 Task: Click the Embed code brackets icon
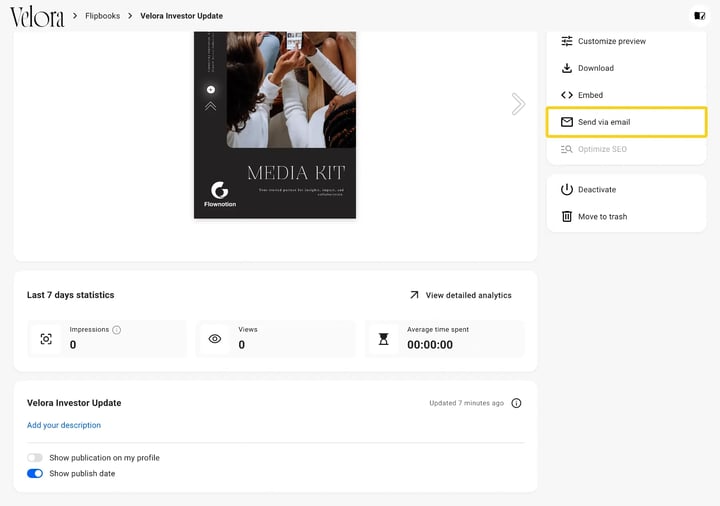567,95
